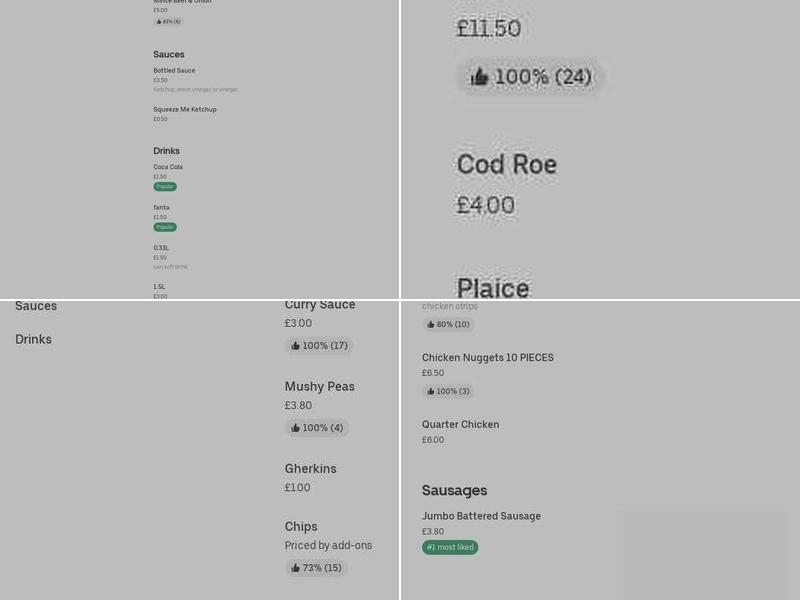Viewport: 800px width, 600px height.
Task: Click Jumbo Battered Sausage image thumbnail
Action: pyautogui.click(x=701, y=555)
